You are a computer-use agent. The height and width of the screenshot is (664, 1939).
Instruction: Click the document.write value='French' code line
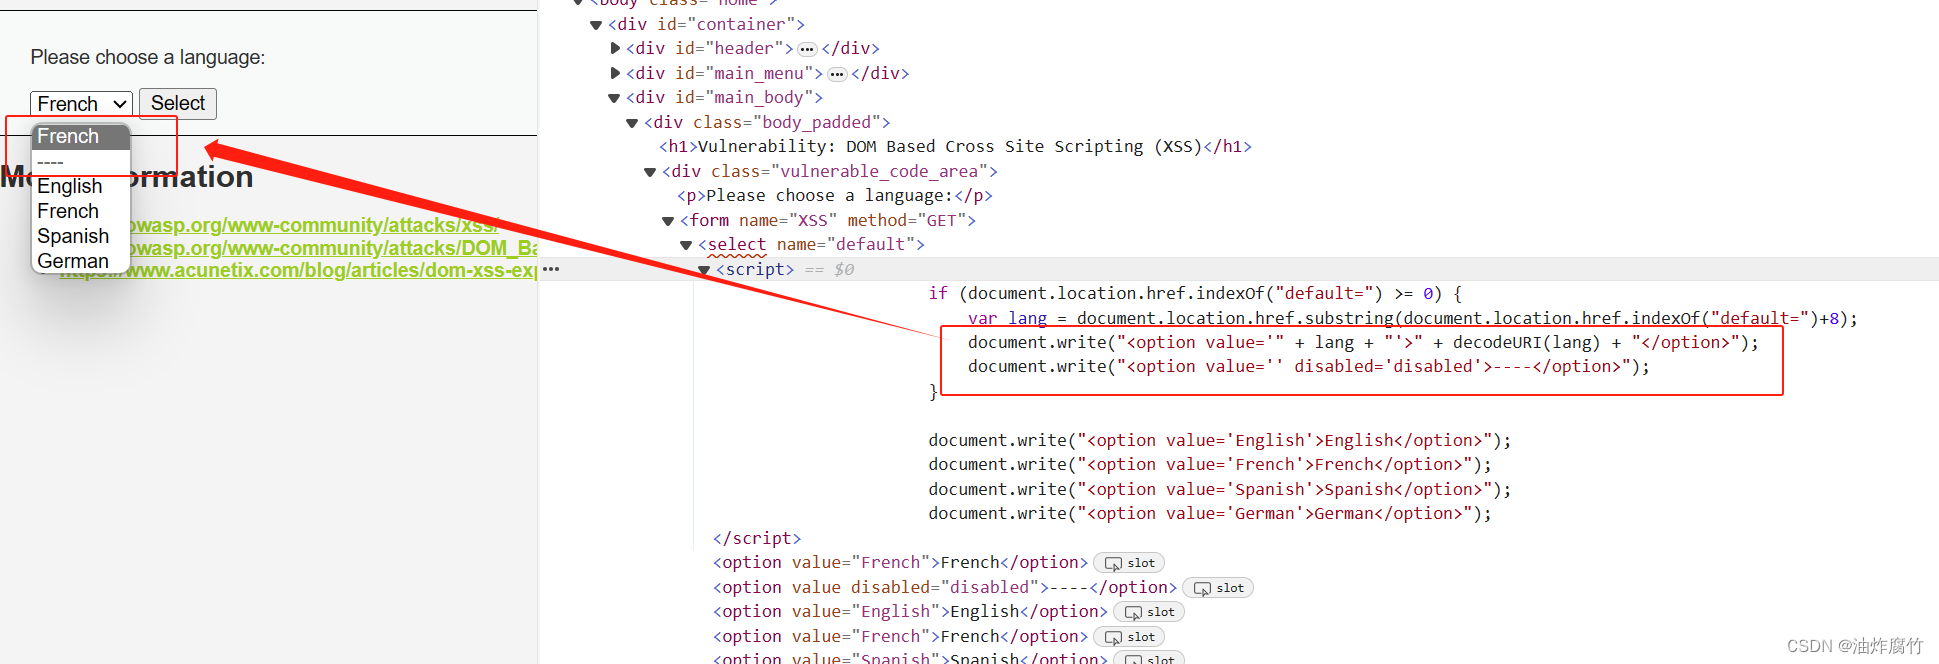pos(1210,465)
